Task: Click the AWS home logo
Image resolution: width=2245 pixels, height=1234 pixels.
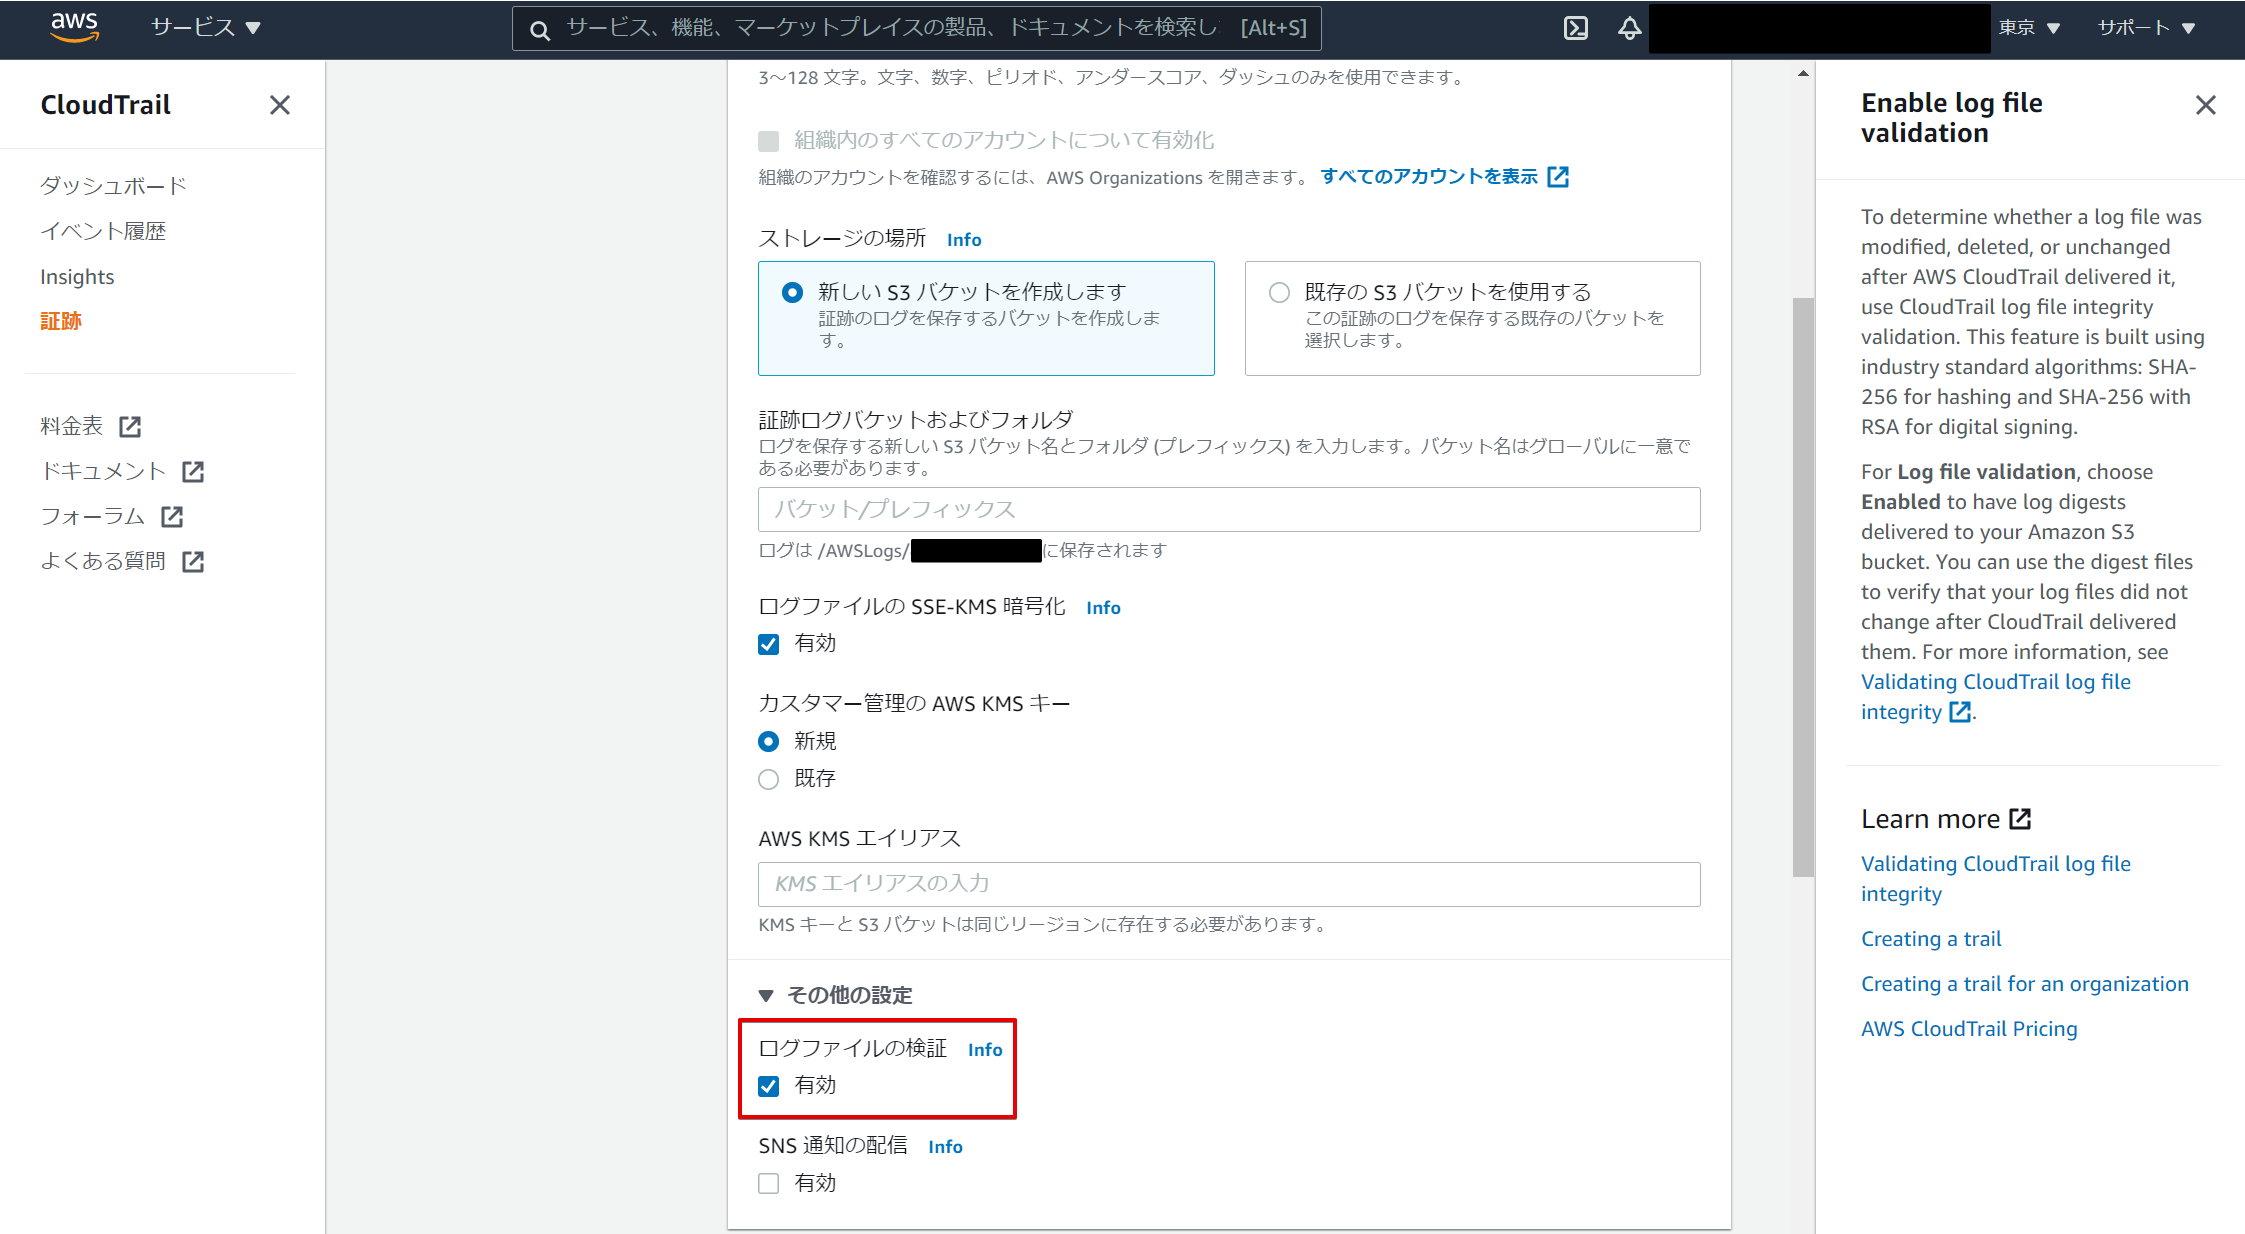Action: click(73, 28)
